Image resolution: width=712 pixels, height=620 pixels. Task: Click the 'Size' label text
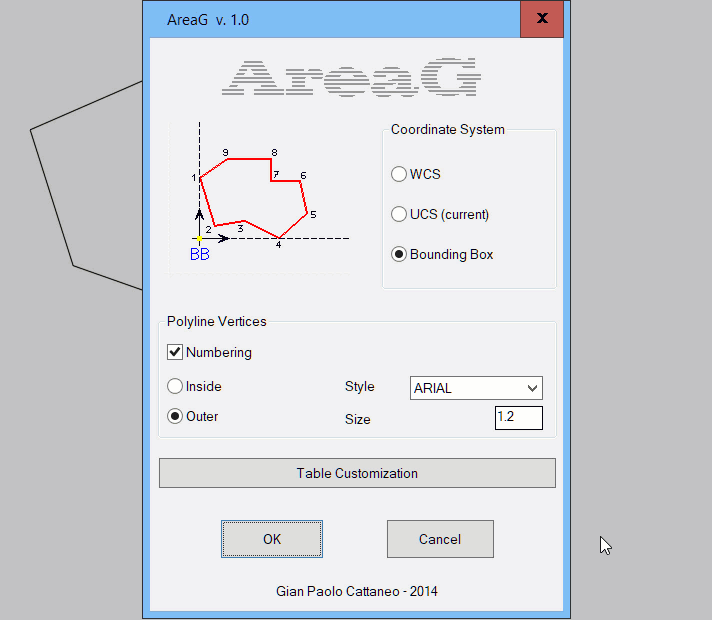coord(357,419)
